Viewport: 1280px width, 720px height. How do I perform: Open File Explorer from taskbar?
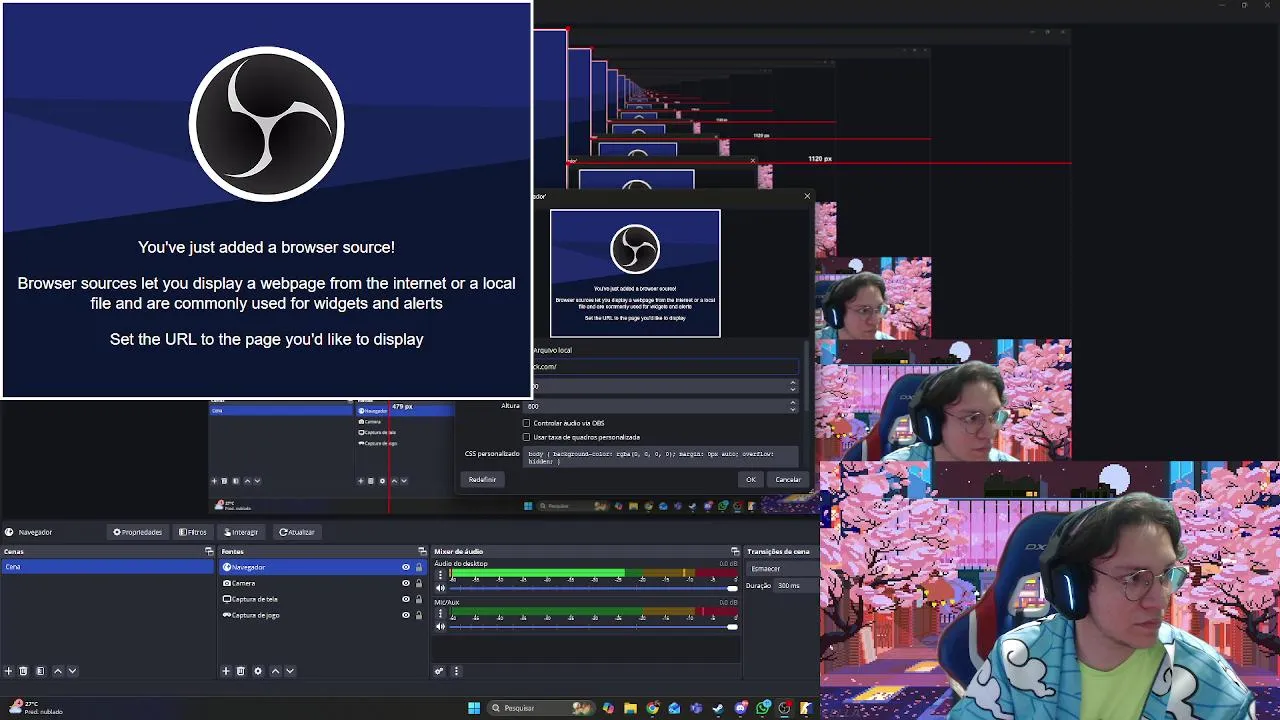(x=630, y=708)
